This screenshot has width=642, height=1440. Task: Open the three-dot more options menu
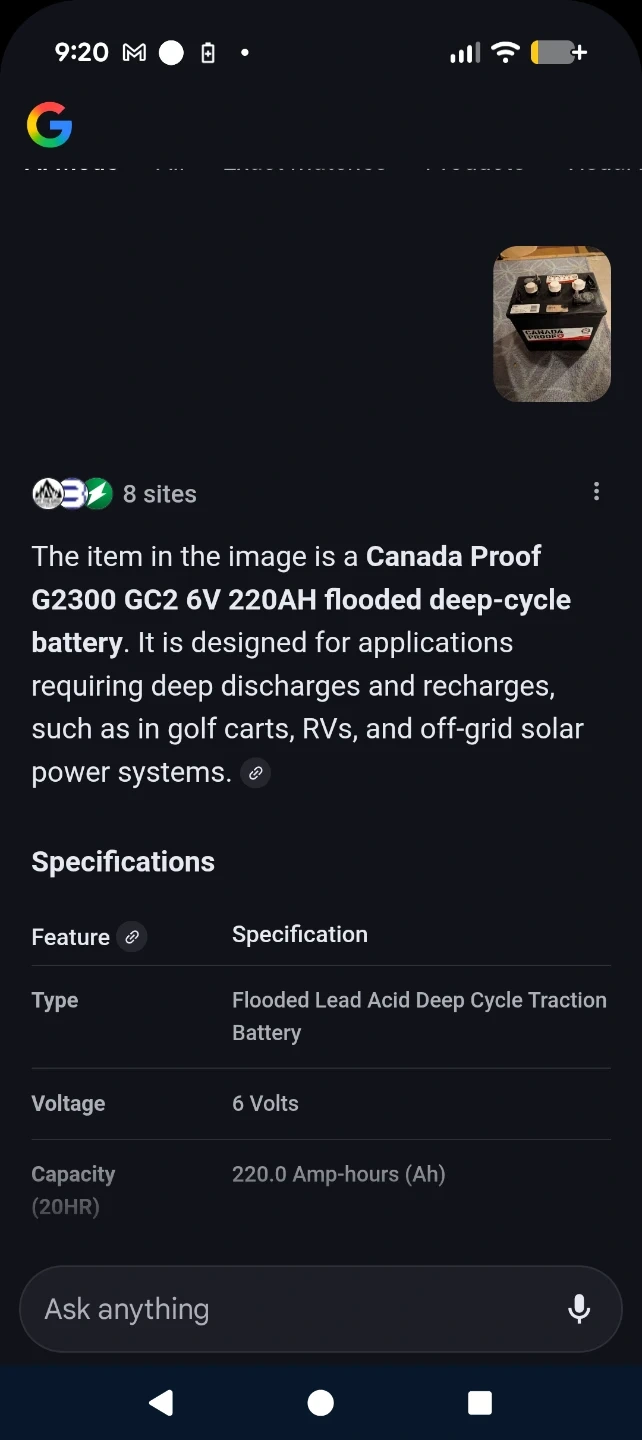[596, 491]
